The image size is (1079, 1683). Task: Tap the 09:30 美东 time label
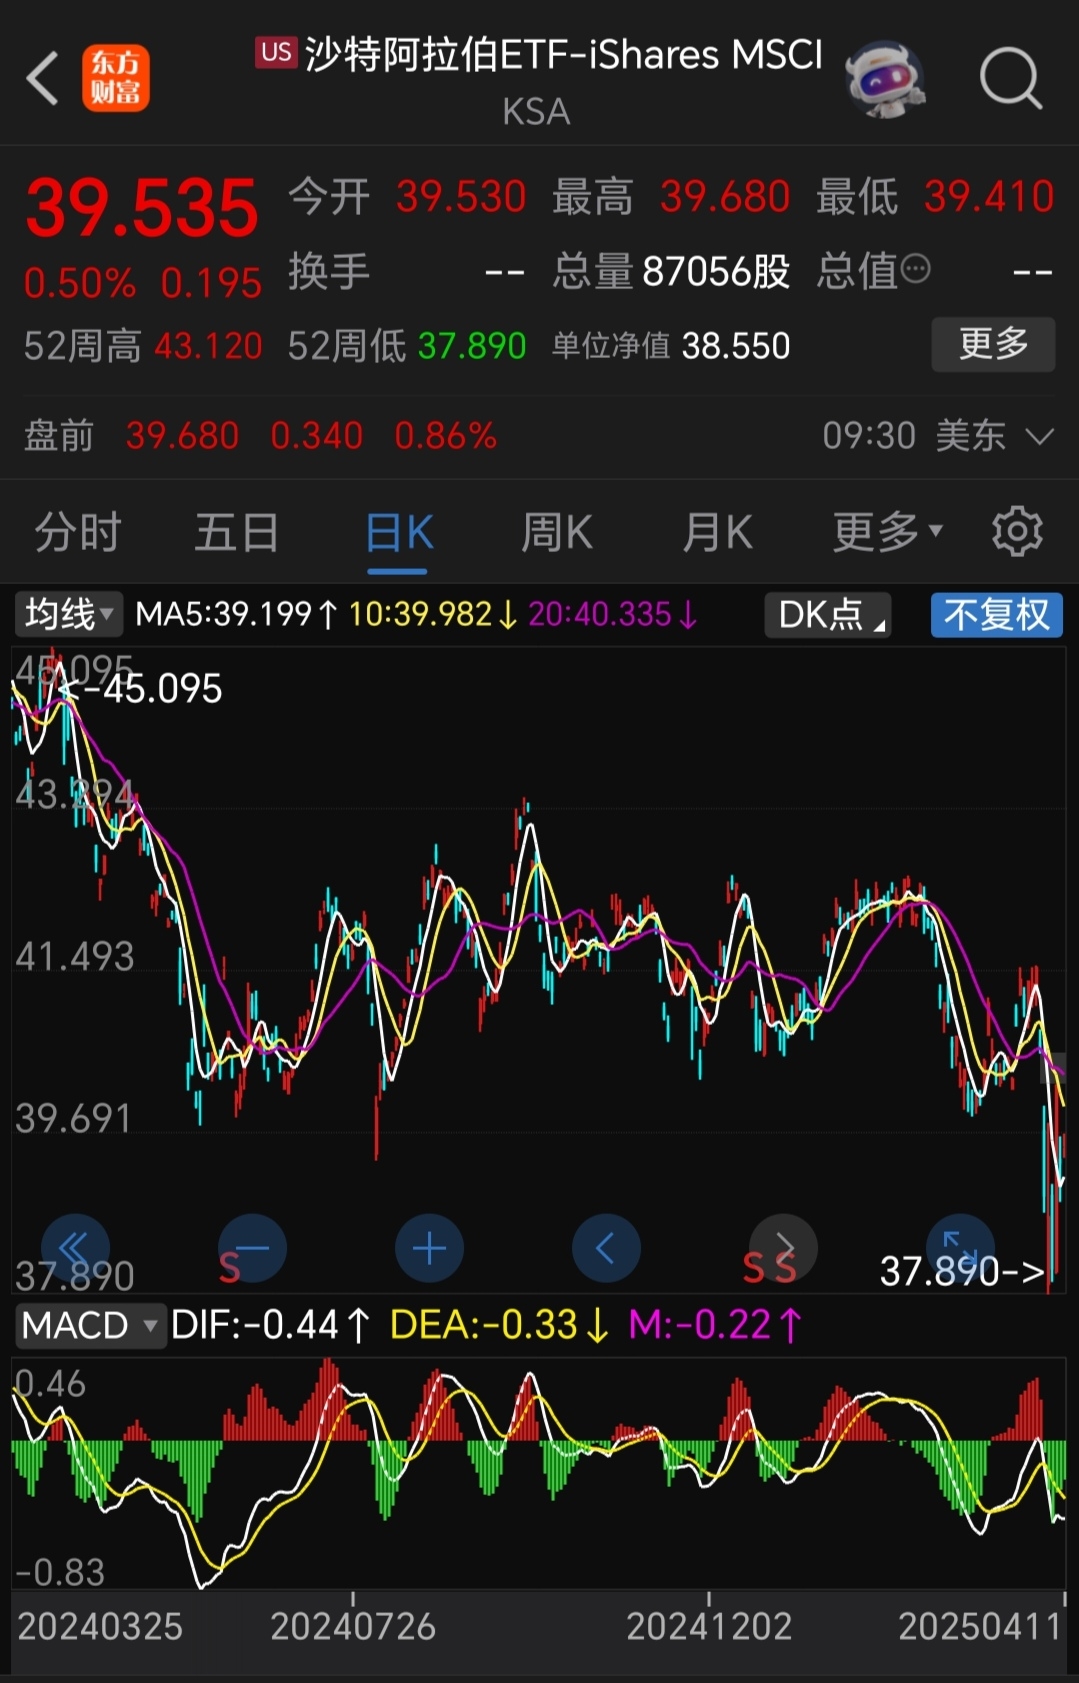point(914,436)
